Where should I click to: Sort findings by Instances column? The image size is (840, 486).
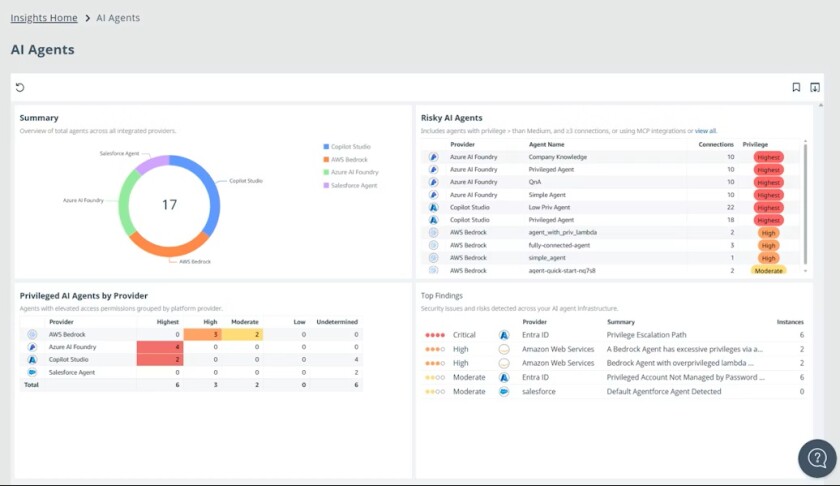pos(790,322)
